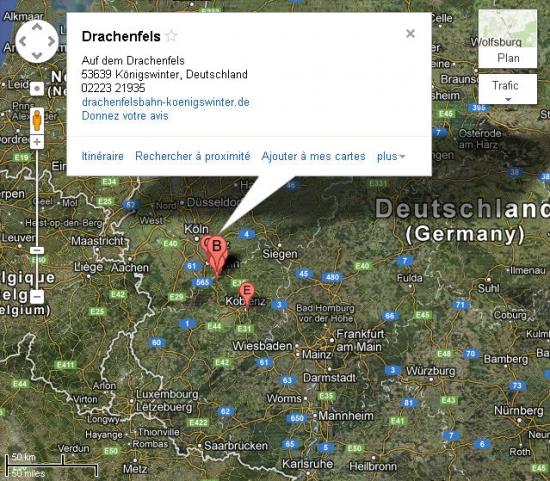Screen dimensions: 550x481
Task: Click the Fulda city label
Action: click(x=410, y=278)
